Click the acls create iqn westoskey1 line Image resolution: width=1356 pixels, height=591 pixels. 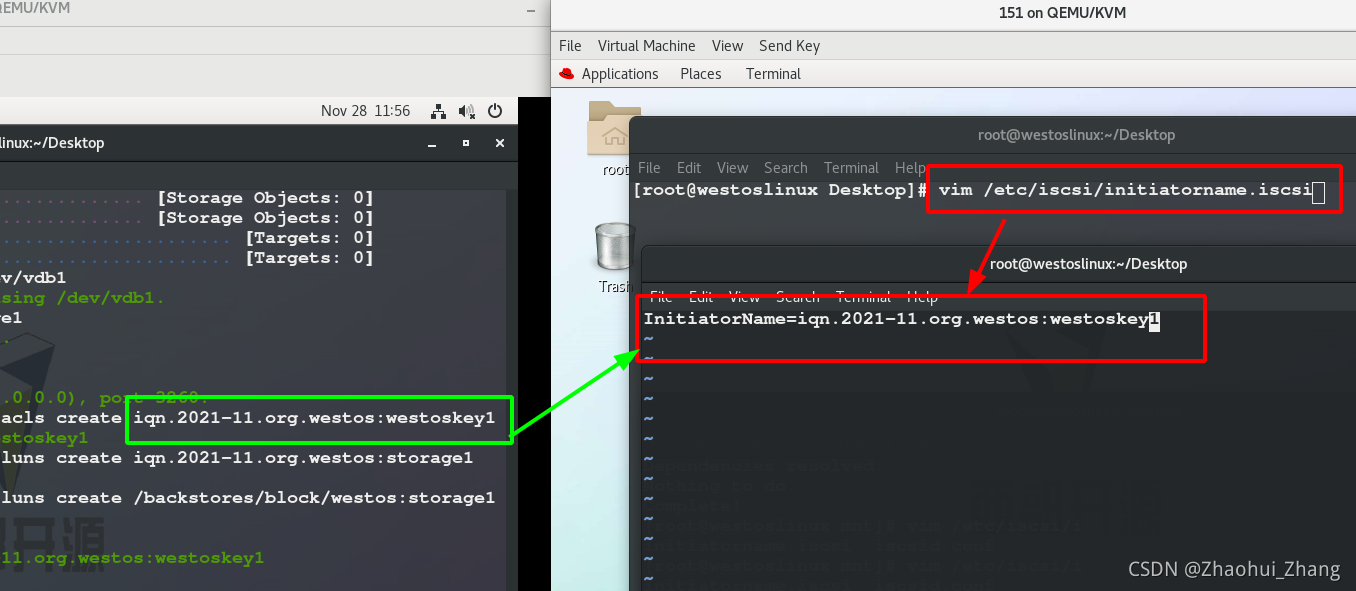pyautogui.click(x=247, y=418)
